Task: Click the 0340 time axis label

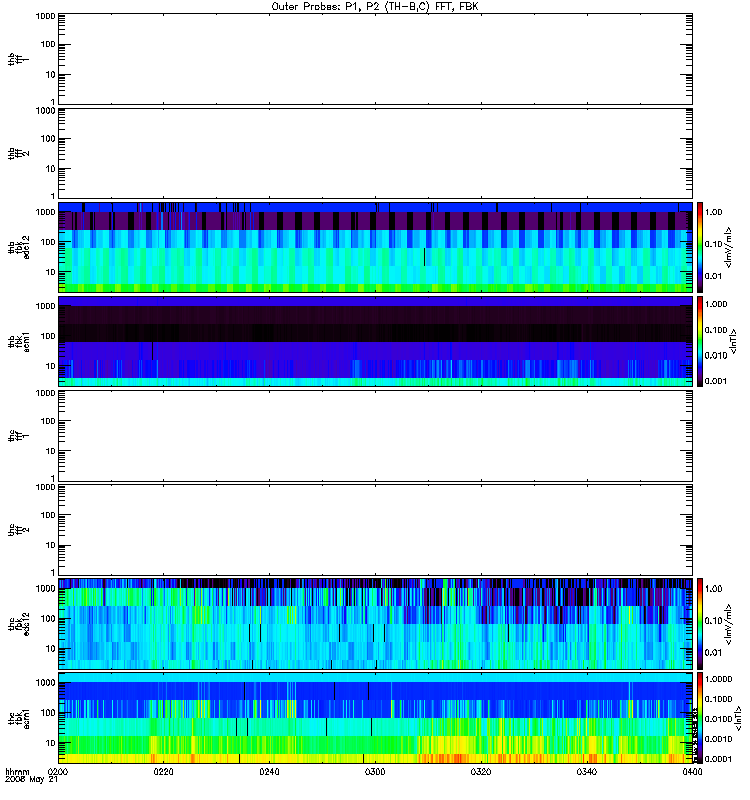Action: [x=586, y=772]
